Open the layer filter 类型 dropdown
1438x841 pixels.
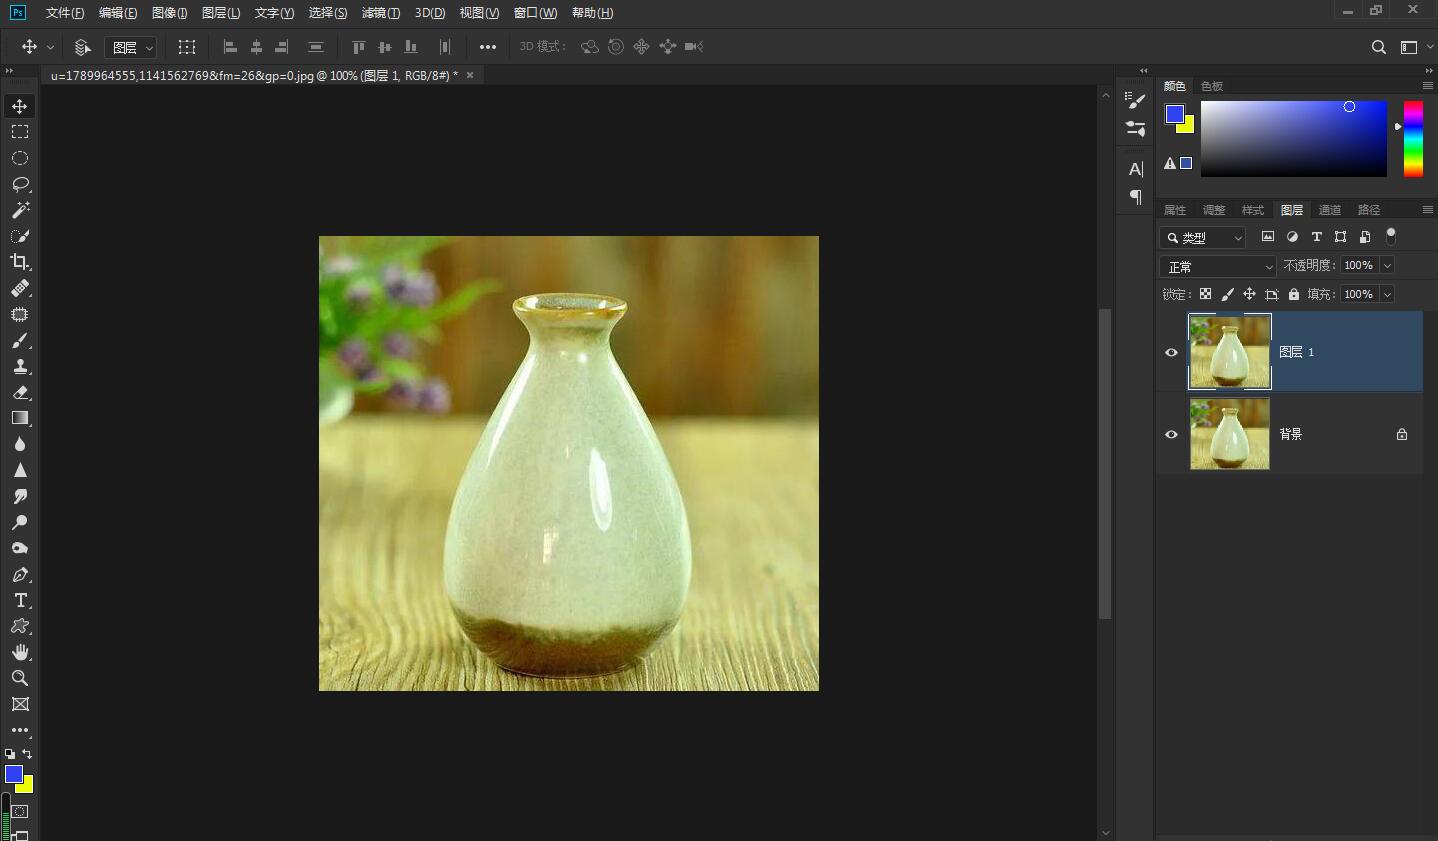[1203, 238]
